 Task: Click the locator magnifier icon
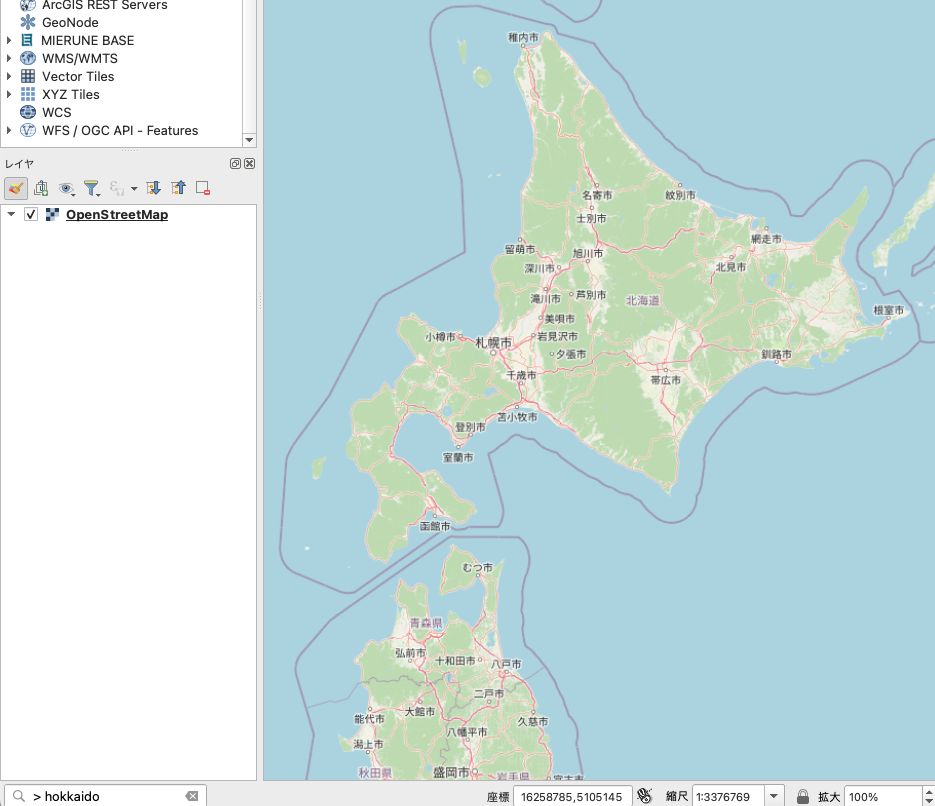(18, 796)
